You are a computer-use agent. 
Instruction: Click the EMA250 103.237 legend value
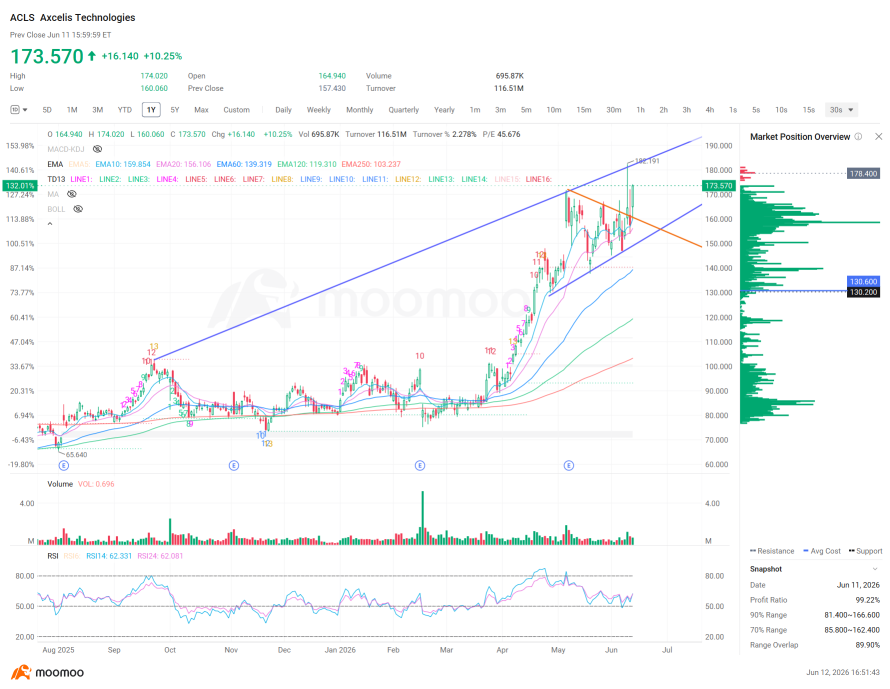(371, 164)
